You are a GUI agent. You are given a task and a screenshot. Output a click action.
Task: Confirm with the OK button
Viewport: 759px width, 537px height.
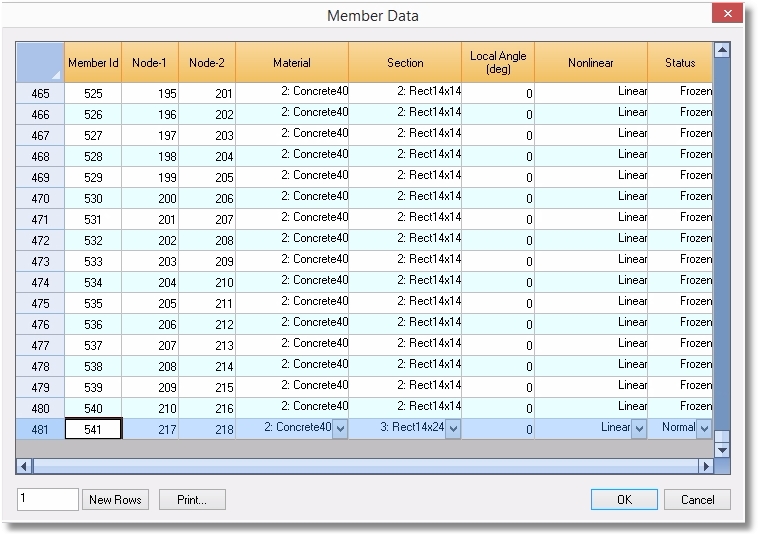pos(624,500)
